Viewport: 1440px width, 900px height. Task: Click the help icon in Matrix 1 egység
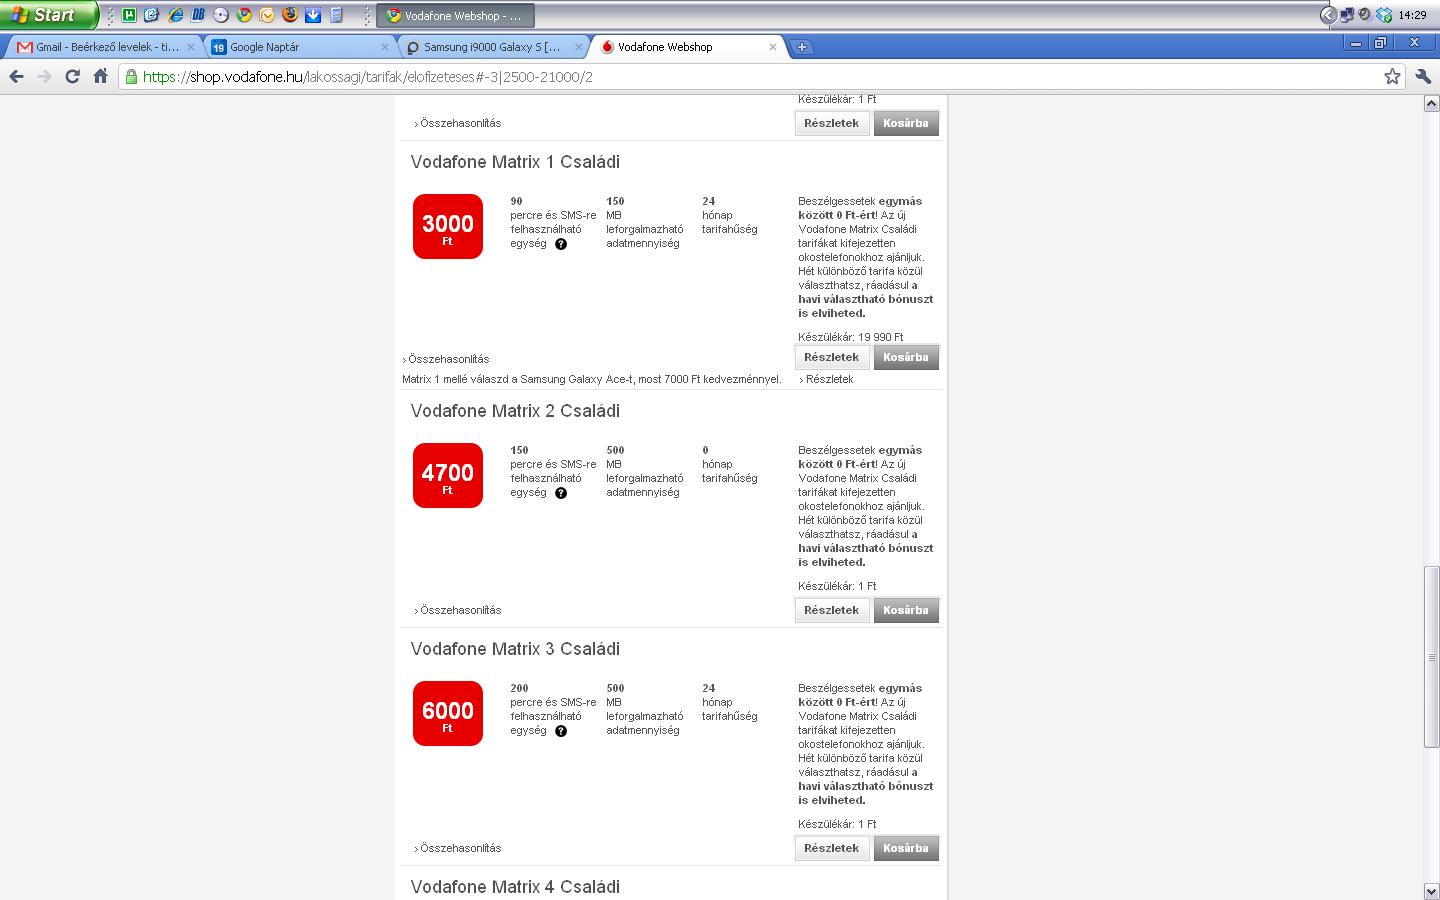561,244
